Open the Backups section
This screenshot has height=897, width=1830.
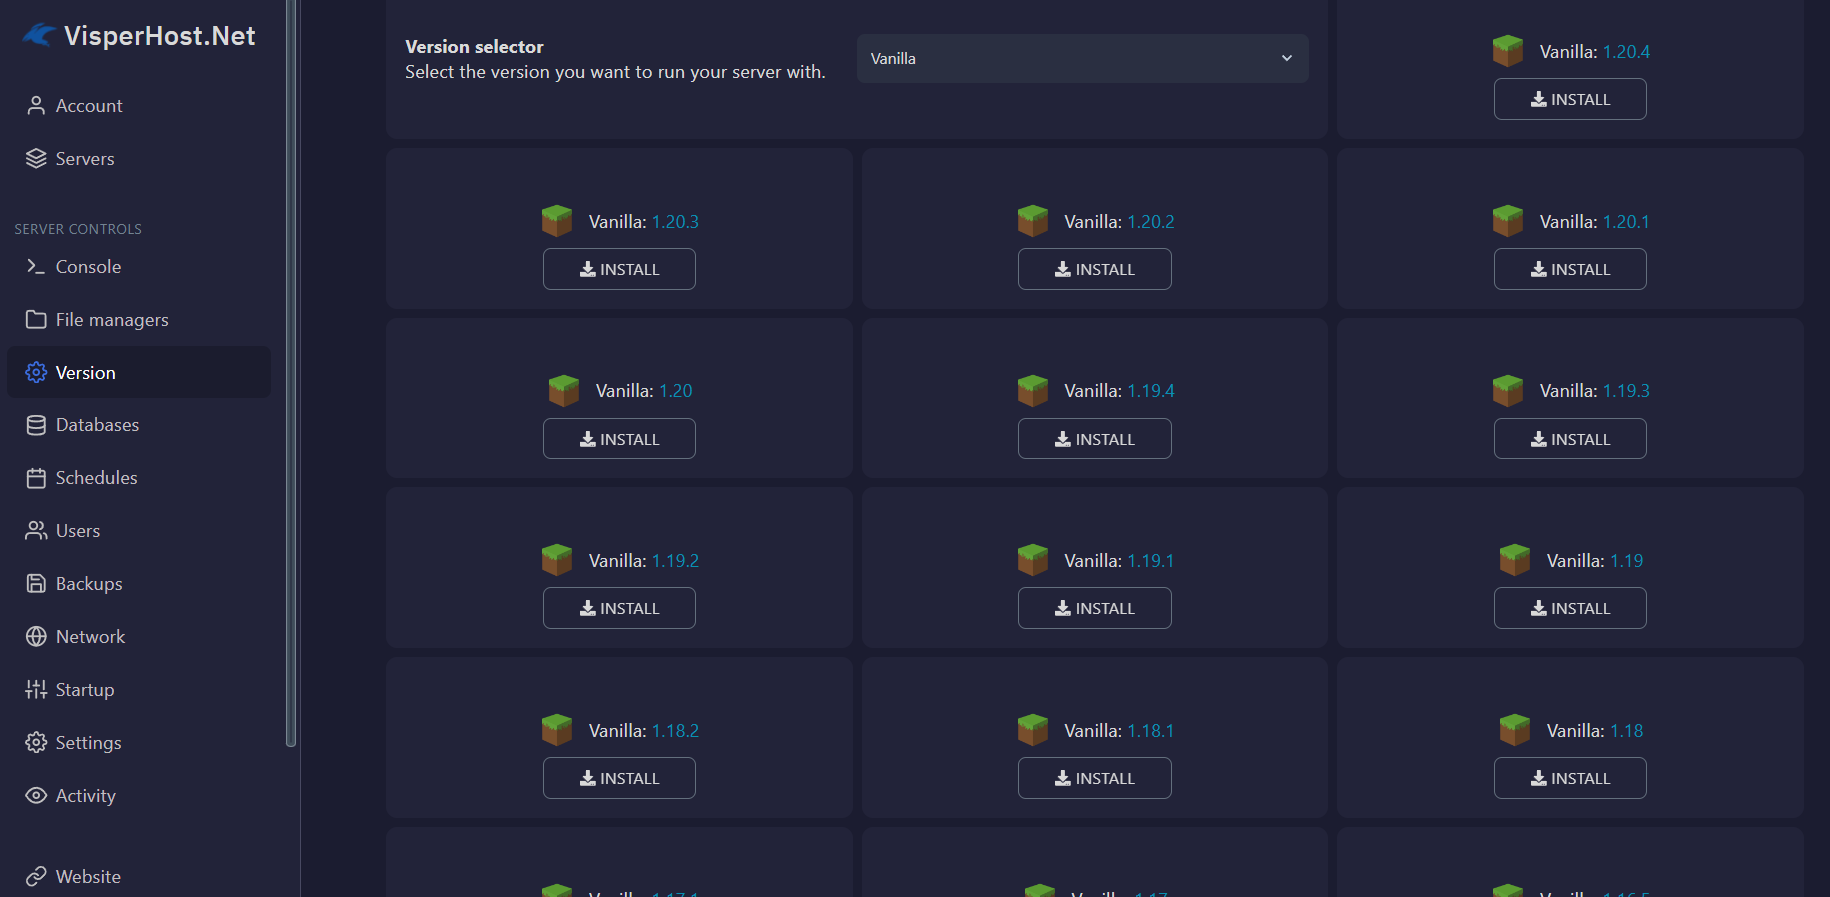pyautogui.click(x=139, y=584)
